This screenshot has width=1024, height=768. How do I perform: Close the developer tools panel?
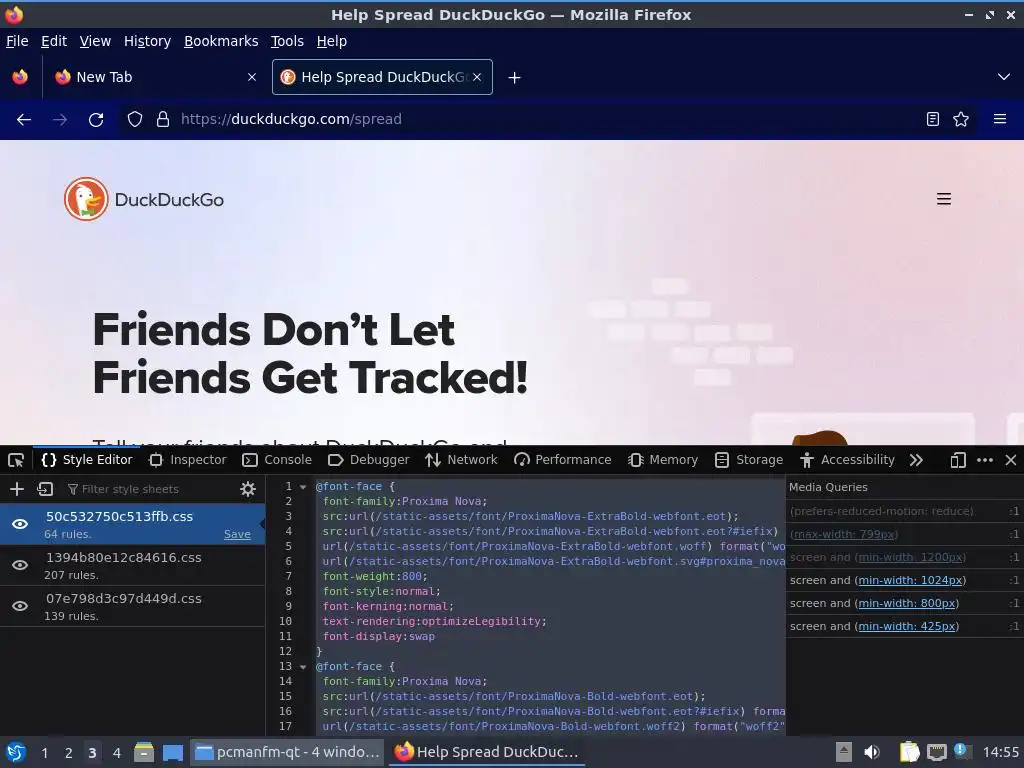click(x=1011, y=460)
